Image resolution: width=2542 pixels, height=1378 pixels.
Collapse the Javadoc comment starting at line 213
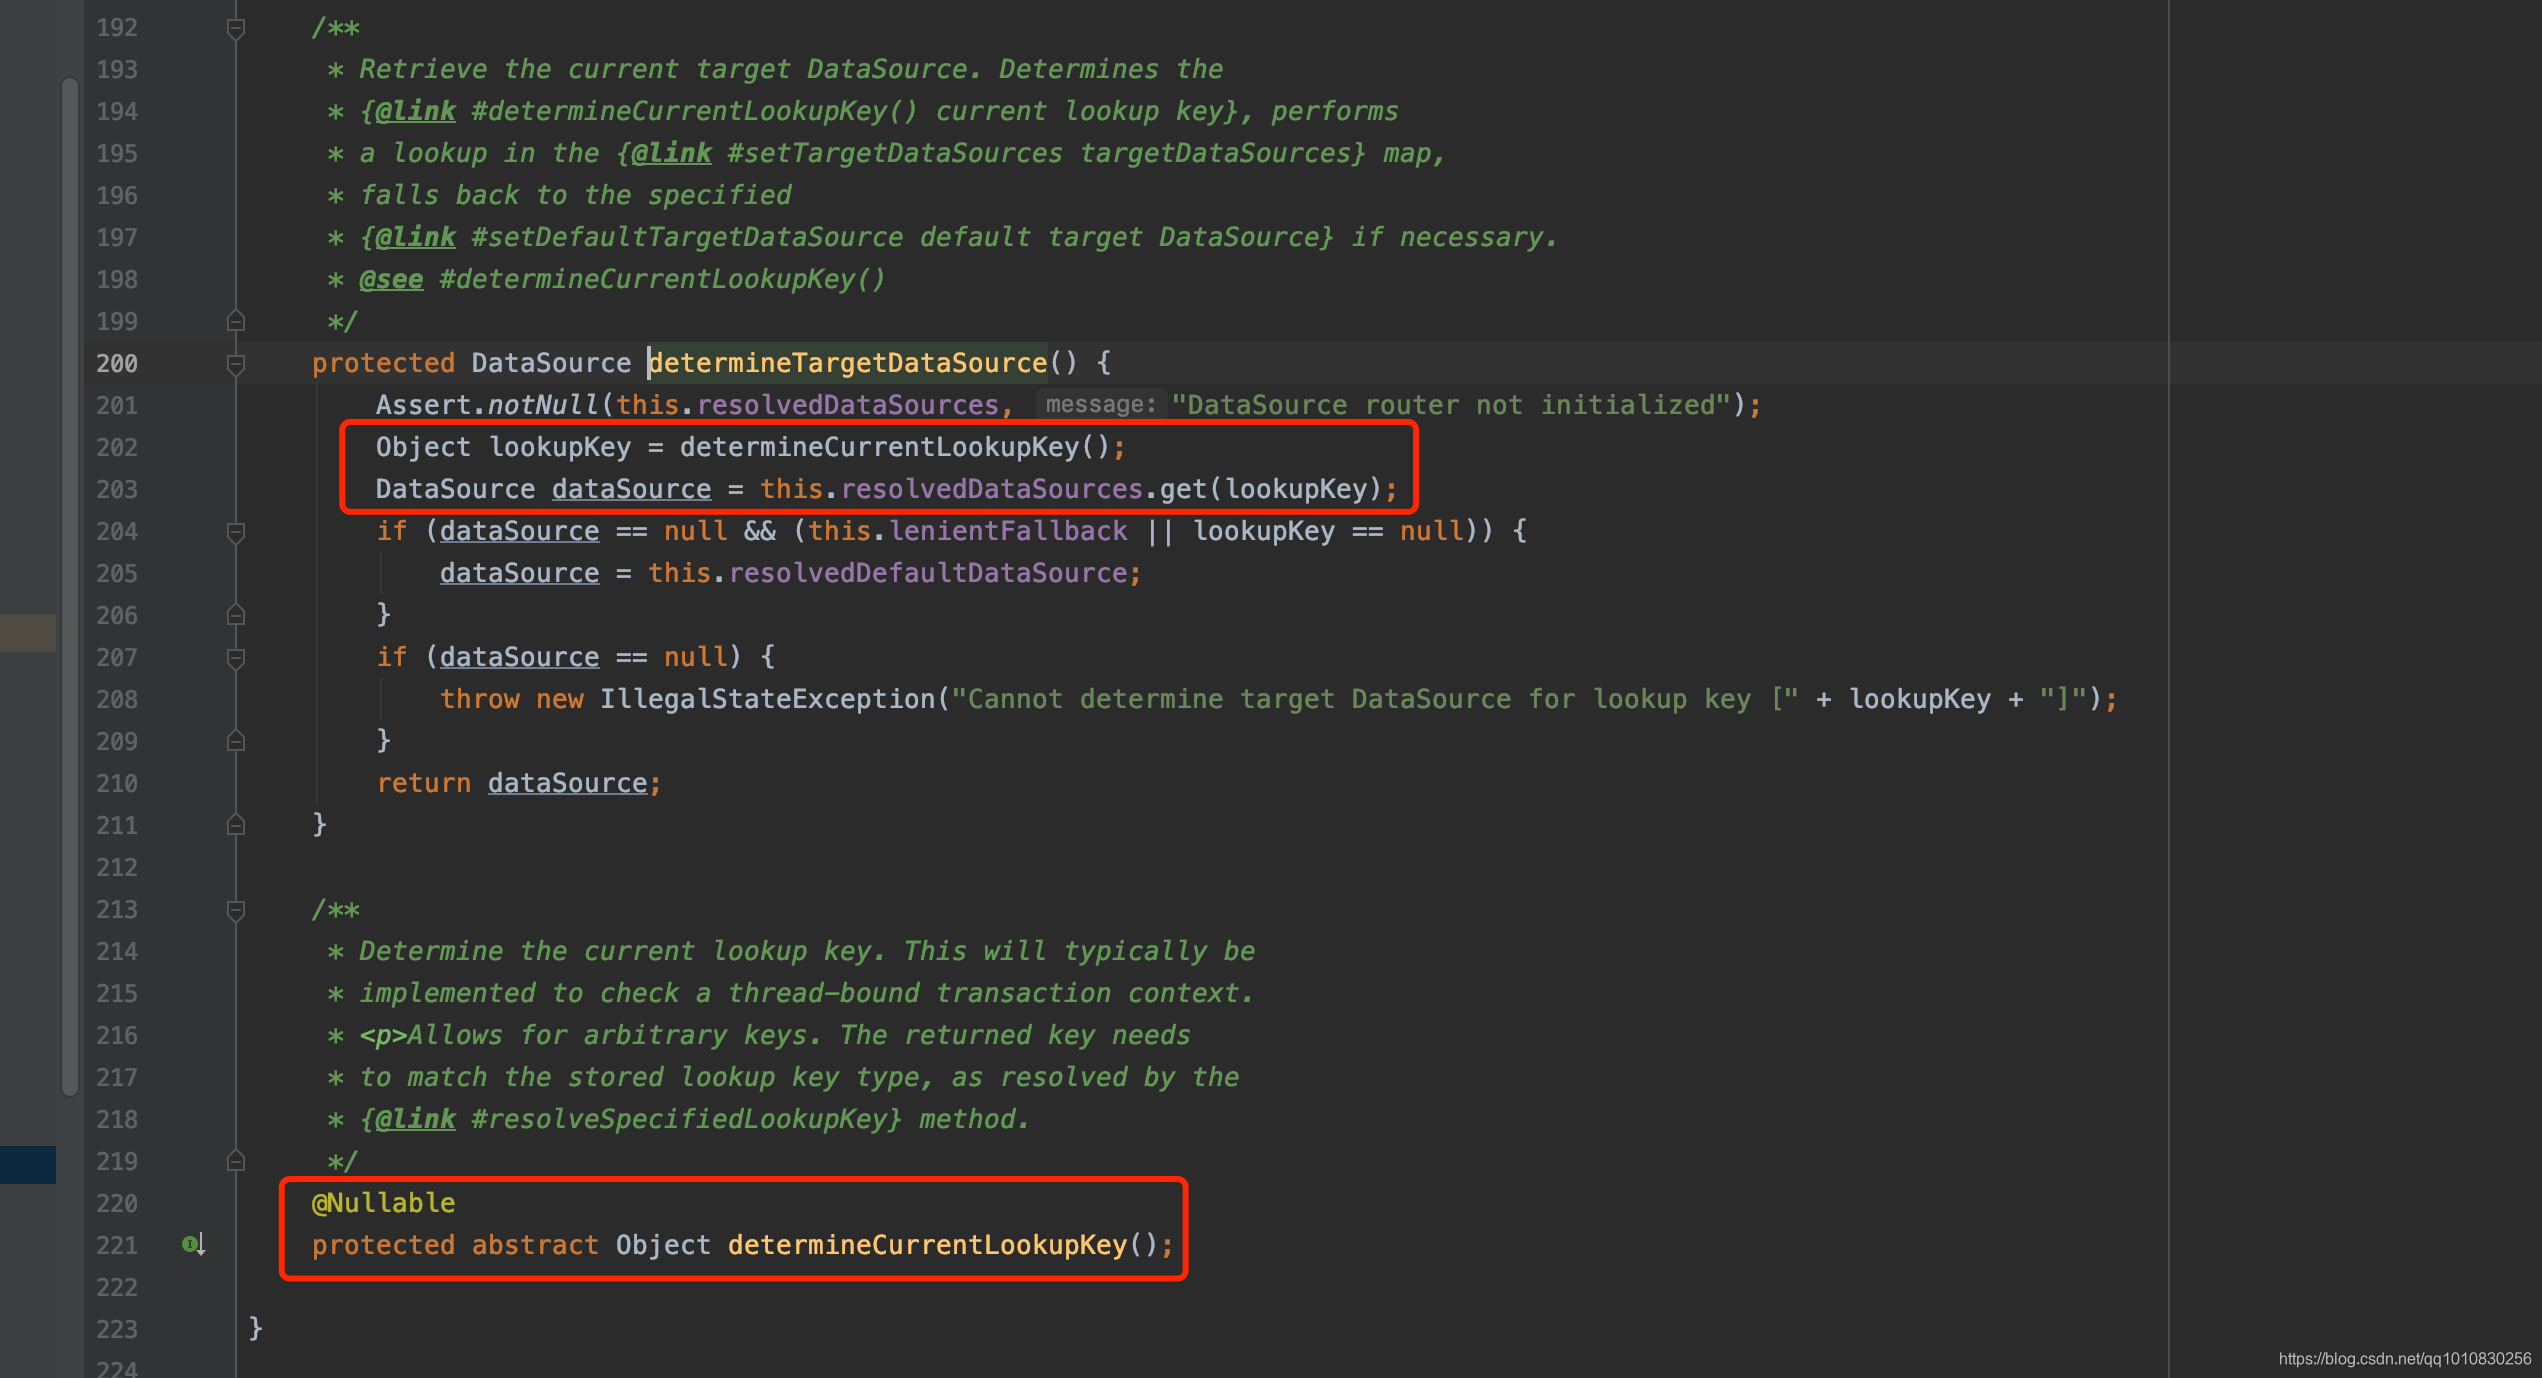click(x=236, y=910)
